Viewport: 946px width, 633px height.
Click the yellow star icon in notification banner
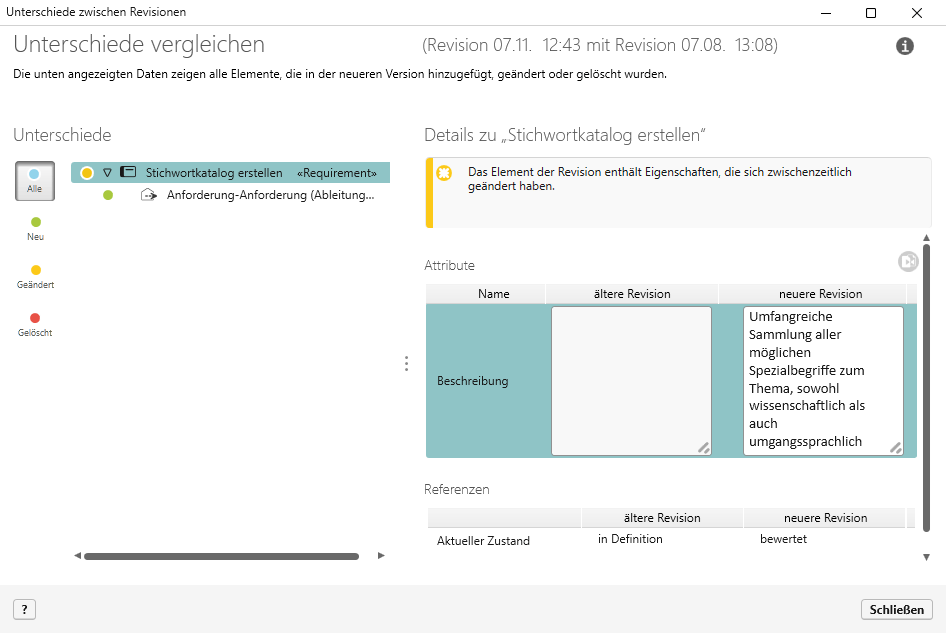click(444, 173)
